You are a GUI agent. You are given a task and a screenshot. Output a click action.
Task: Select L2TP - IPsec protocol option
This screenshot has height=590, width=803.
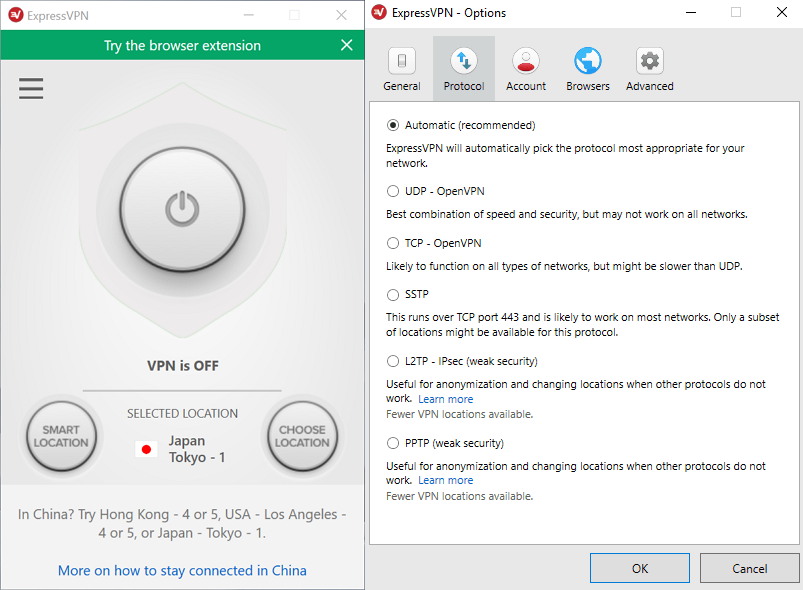point(461,361)
